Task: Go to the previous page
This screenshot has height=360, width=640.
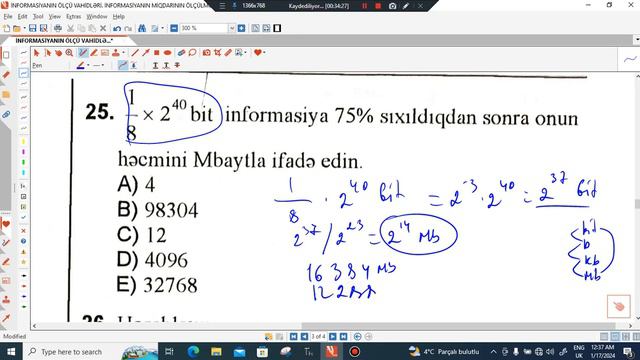Action: coord(304,336)
